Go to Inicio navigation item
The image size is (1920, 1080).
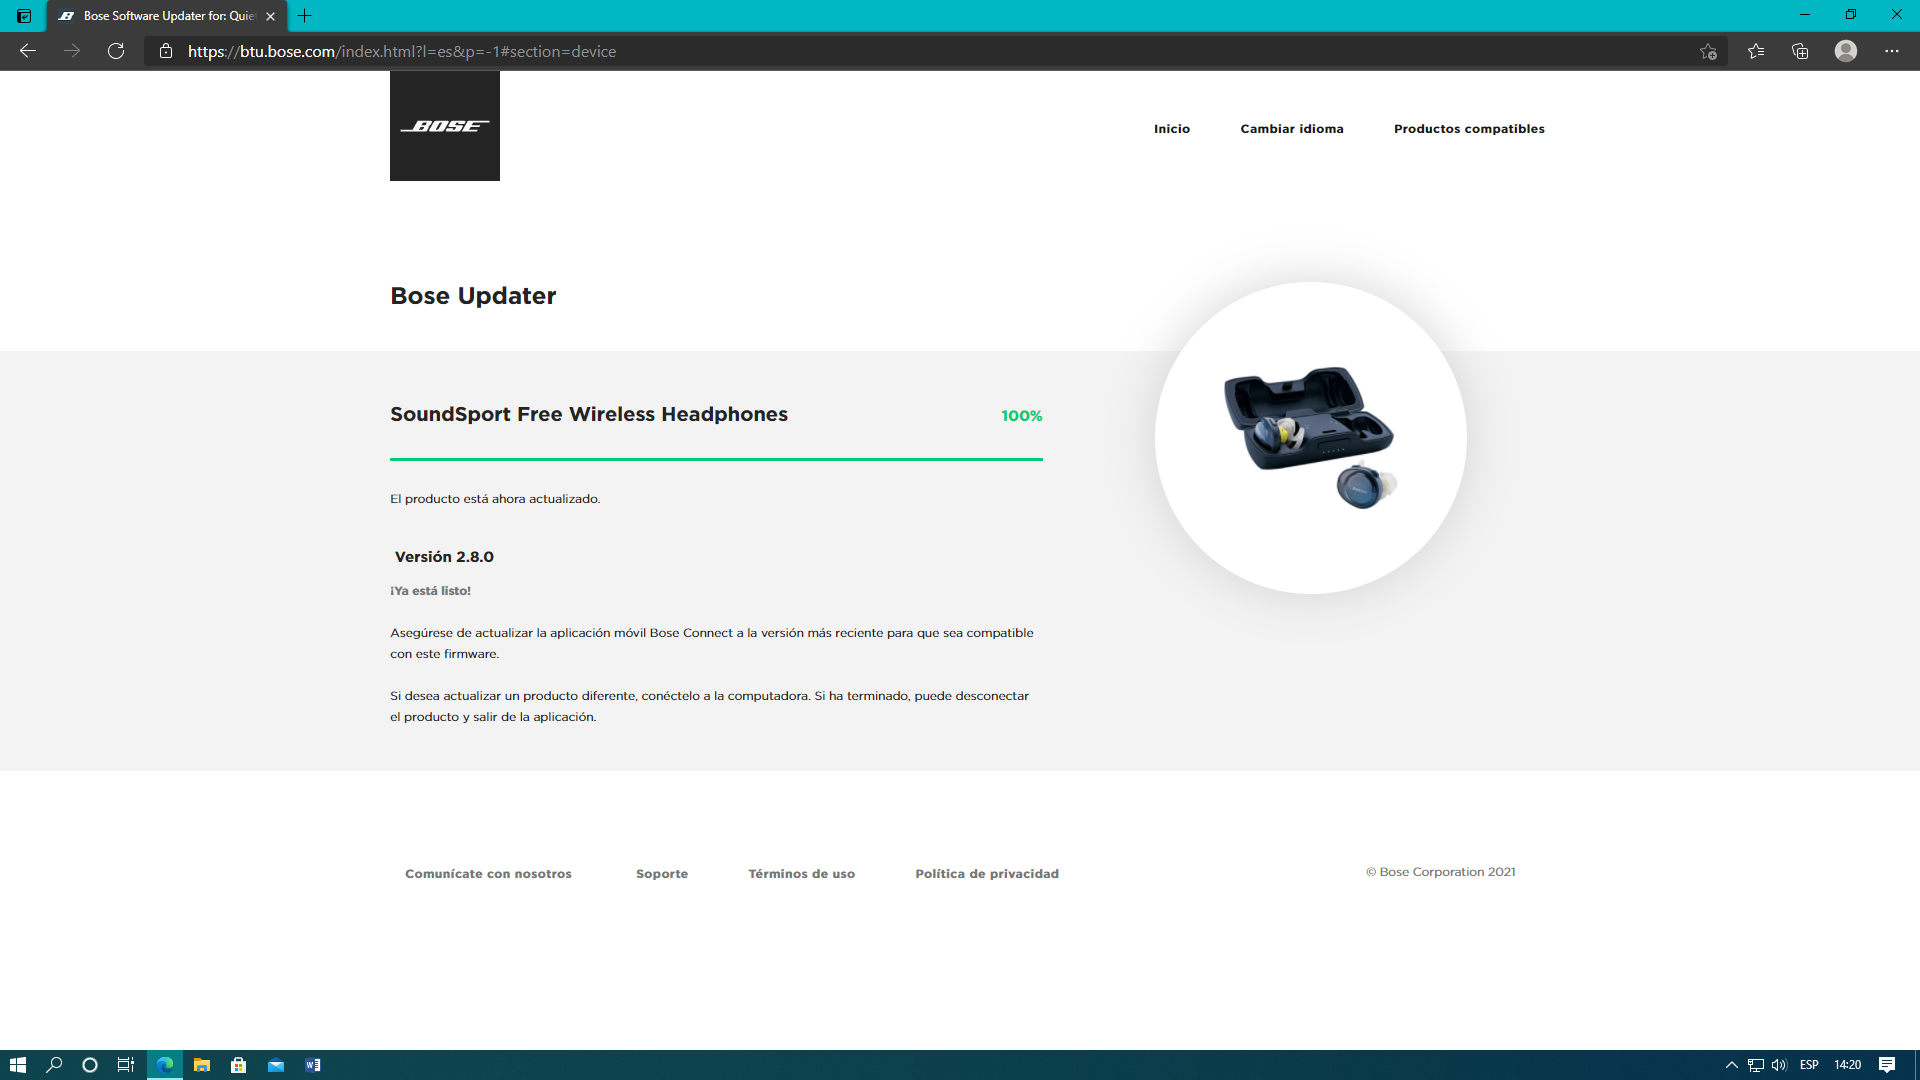[1171, 129]
